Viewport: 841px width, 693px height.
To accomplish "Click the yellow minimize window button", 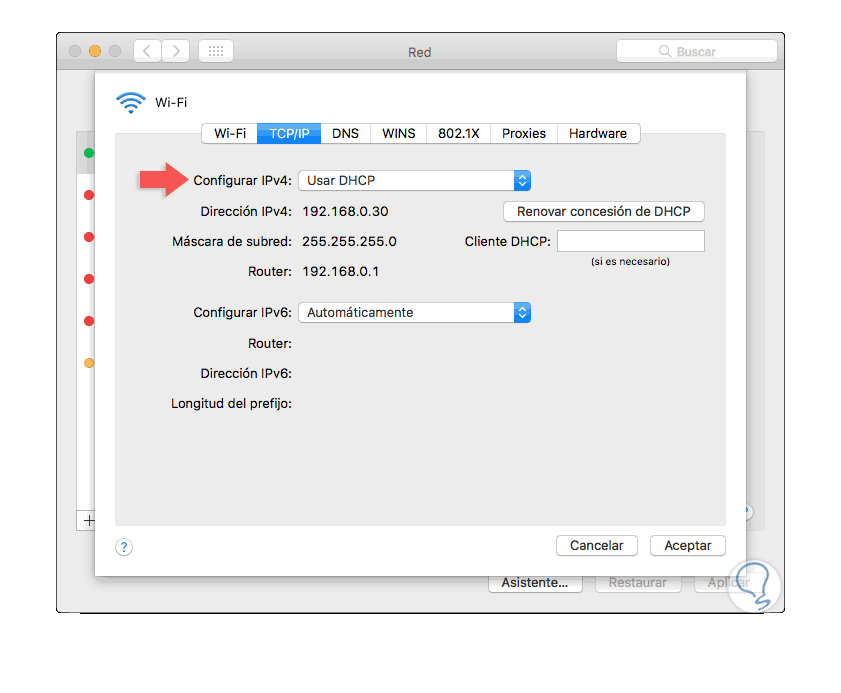I will click(95, 51).
